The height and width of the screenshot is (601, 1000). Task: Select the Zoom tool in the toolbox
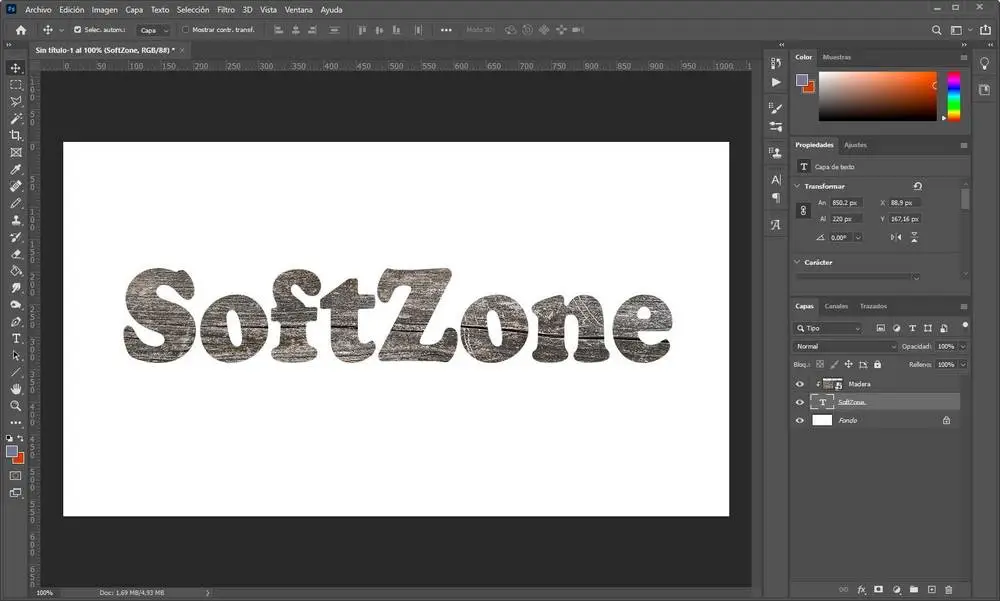[x=16, y=406]
